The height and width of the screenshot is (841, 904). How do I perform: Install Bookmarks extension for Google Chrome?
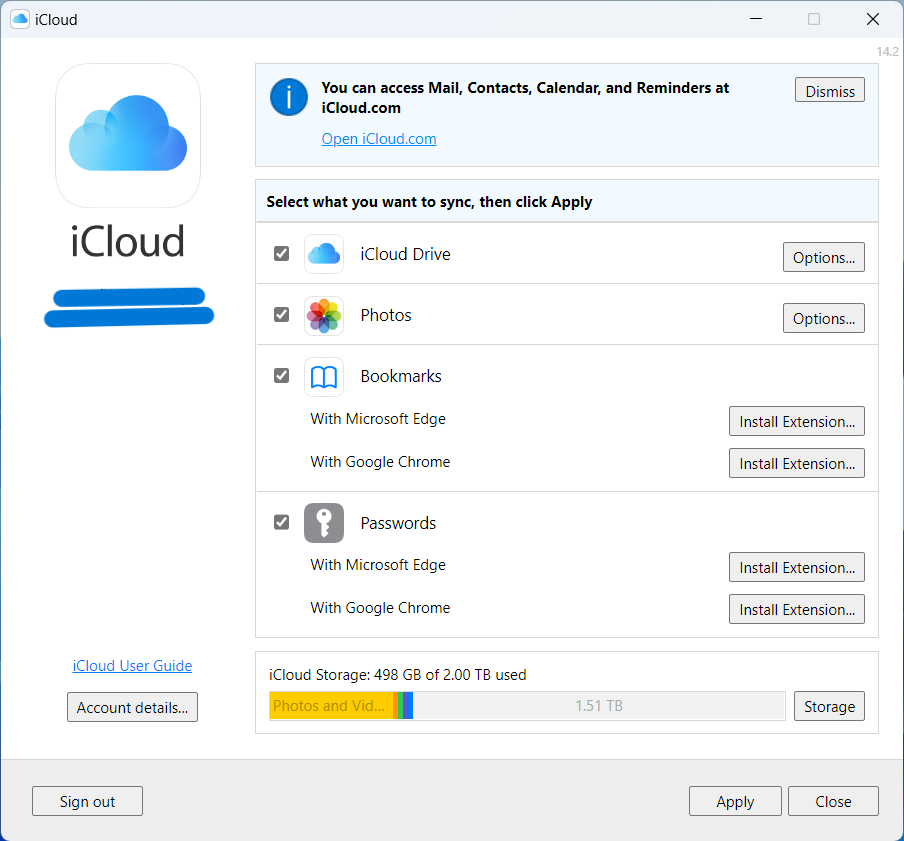(797, 463)
